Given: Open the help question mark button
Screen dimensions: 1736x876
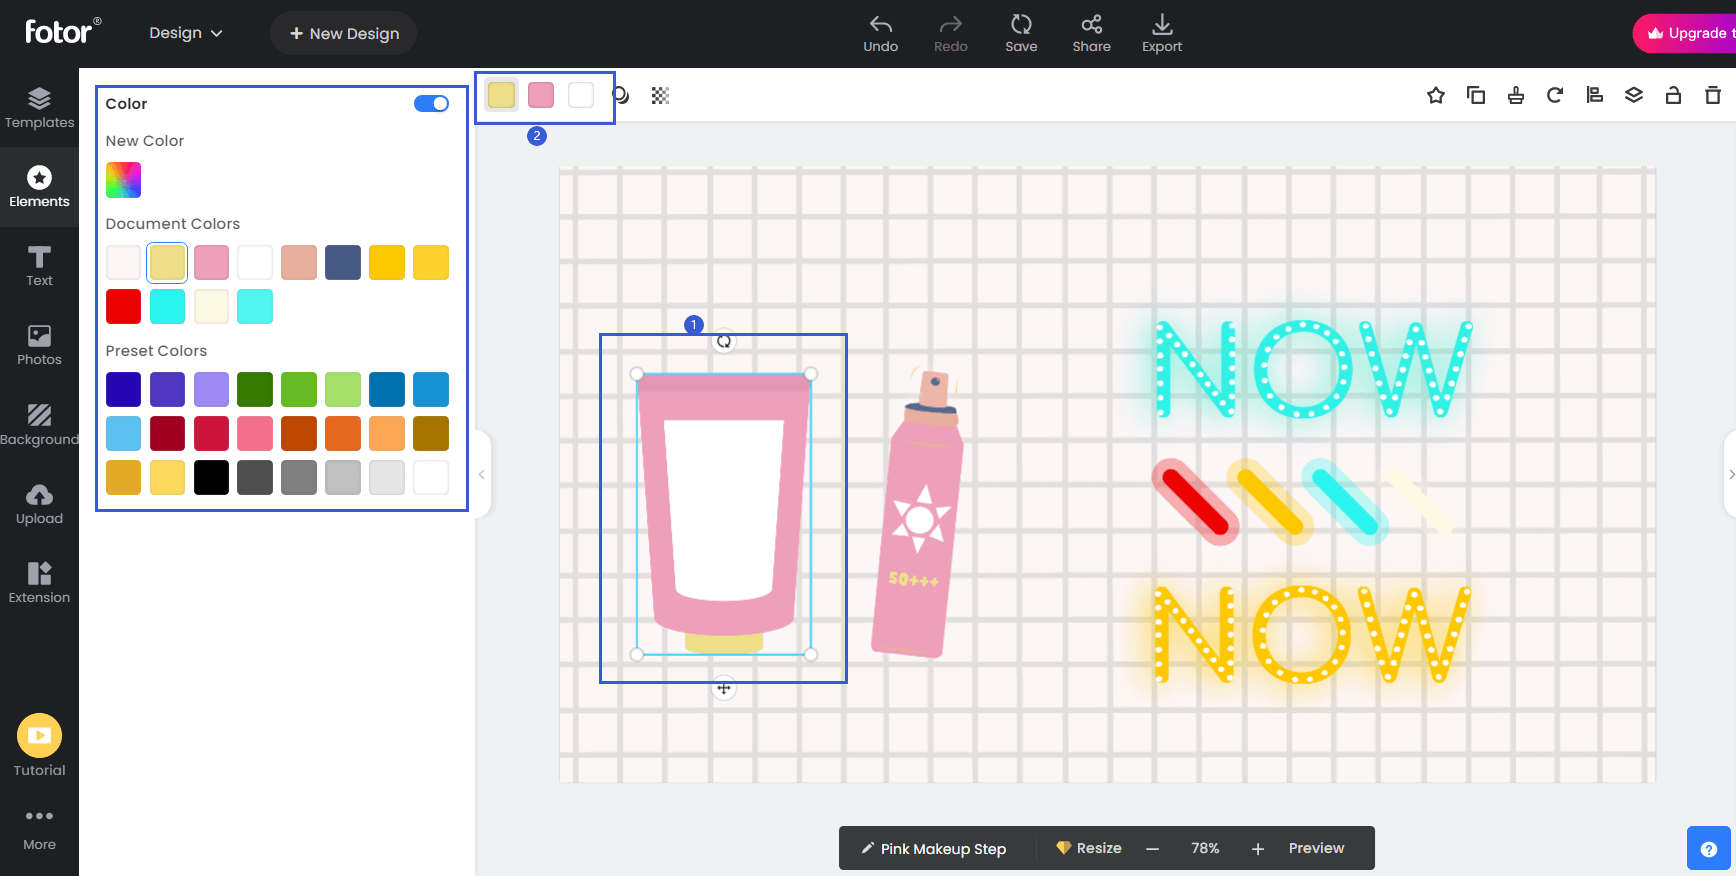Looking at the screenshot, I should [1708, 849].
